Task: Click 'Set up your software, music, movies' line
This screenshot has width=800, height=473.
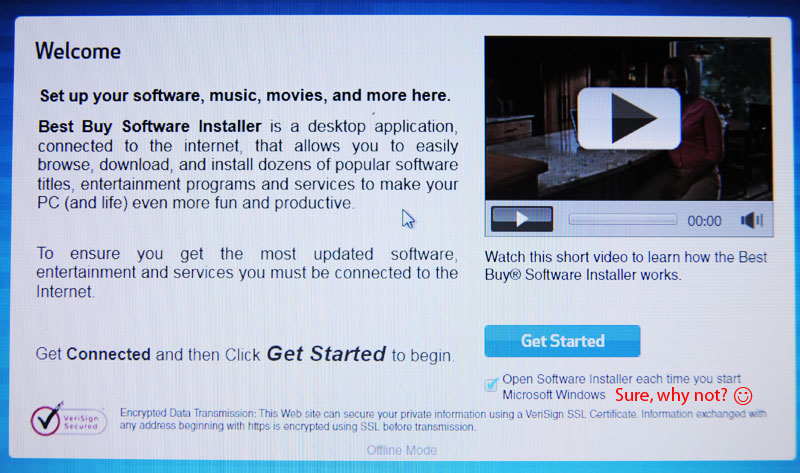Action: 245,95
